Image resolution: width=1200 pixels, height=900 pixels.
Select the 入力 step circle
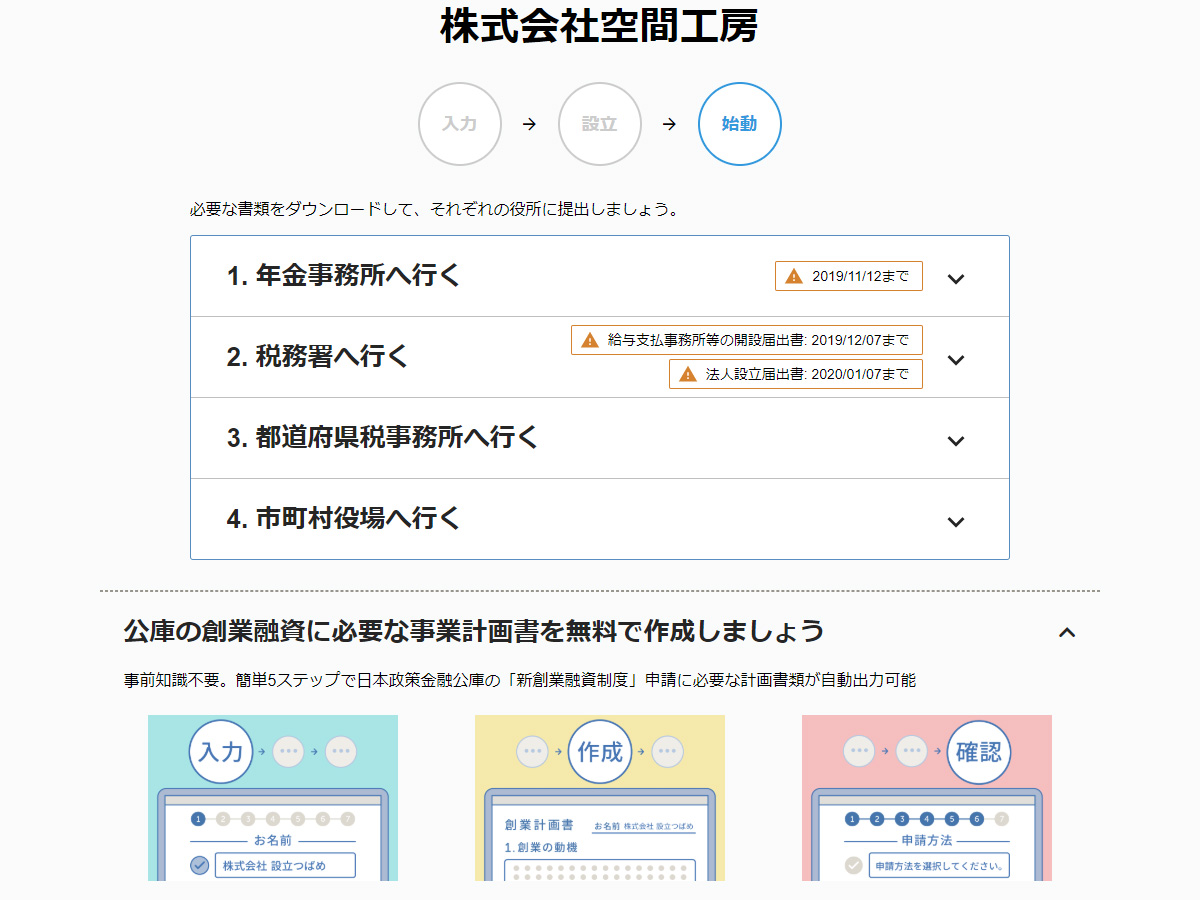(x=459, y=123)
